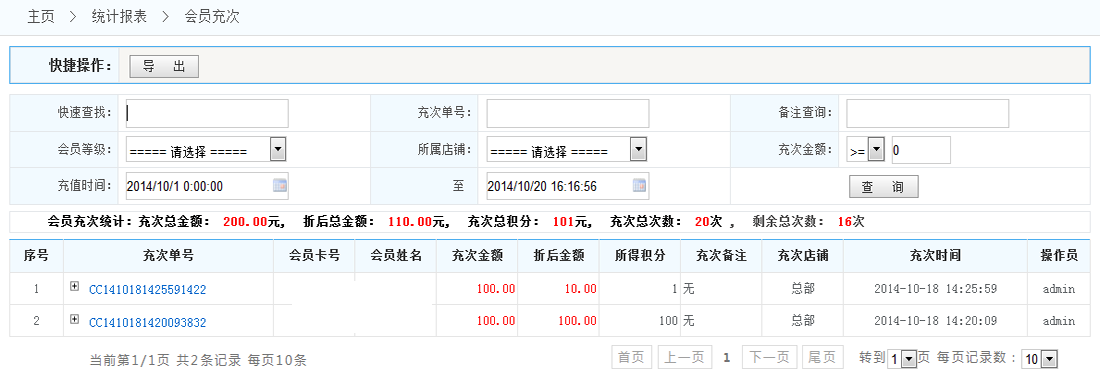Expand row details for CC1410181425591422
The image size is (1100, 391).
[74, 286]
